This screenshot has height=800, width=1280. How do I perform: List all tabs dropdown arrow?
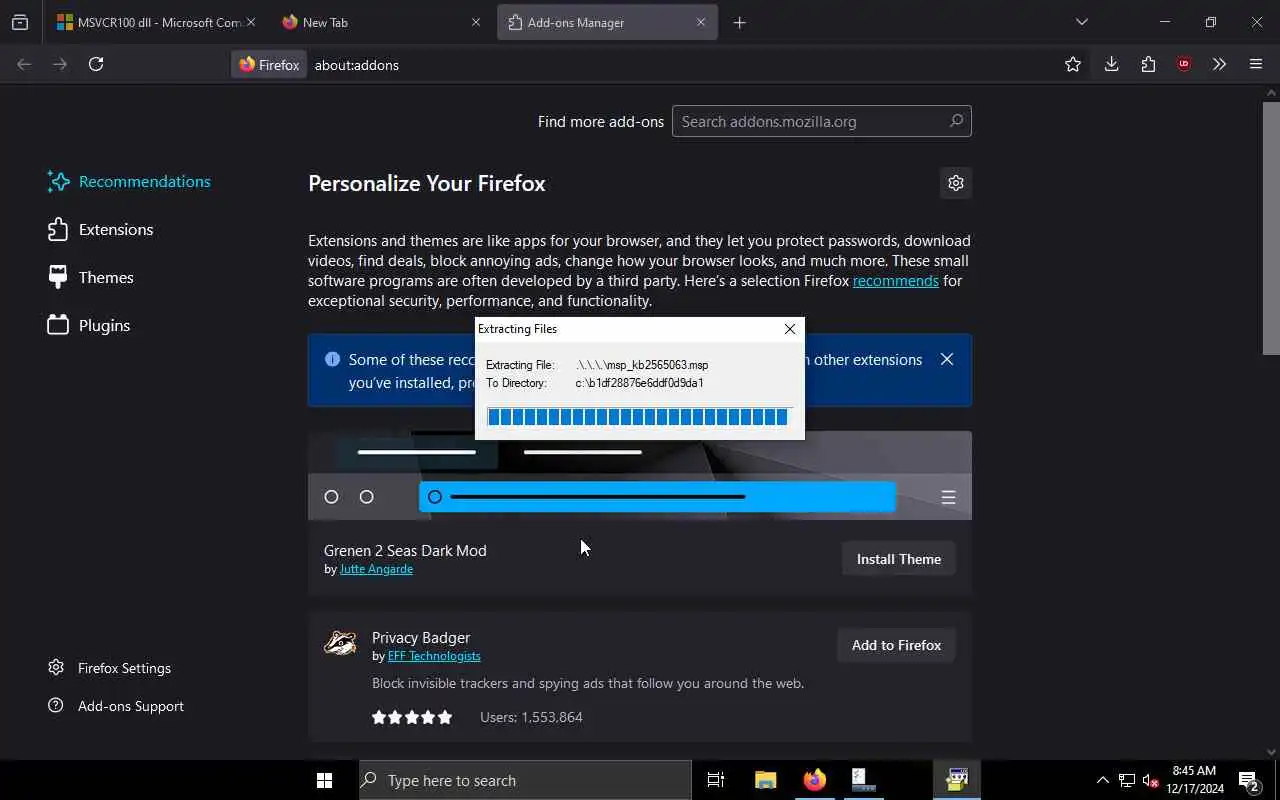(1081, 22)
